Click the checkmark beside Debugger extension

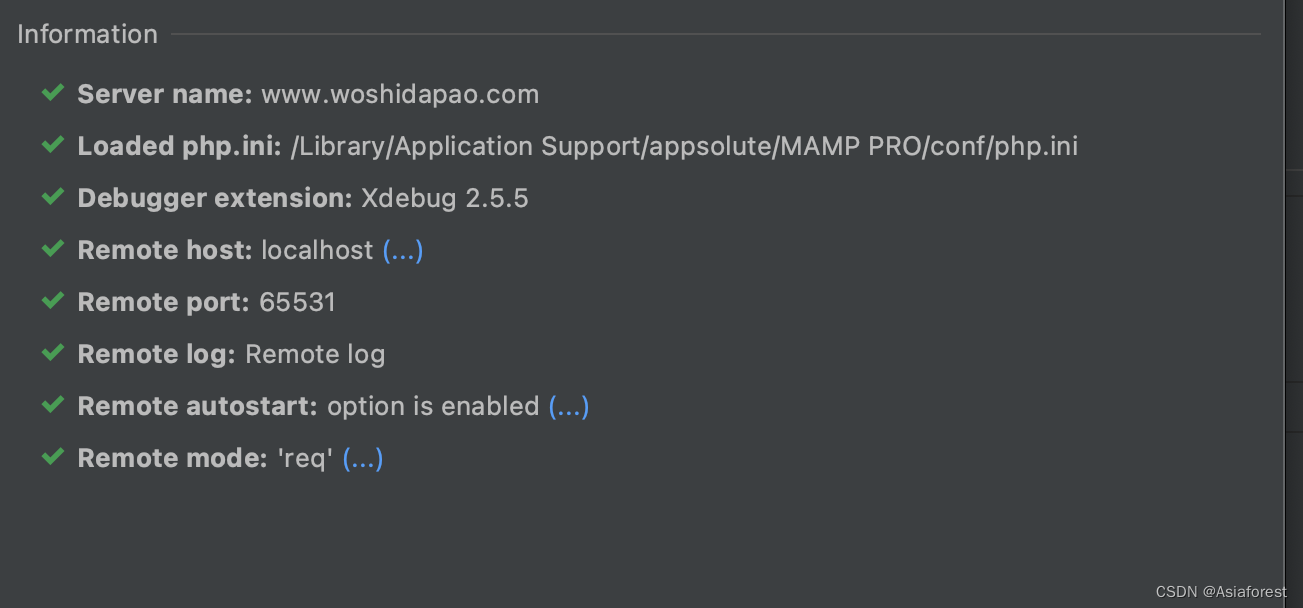[52, 197]
